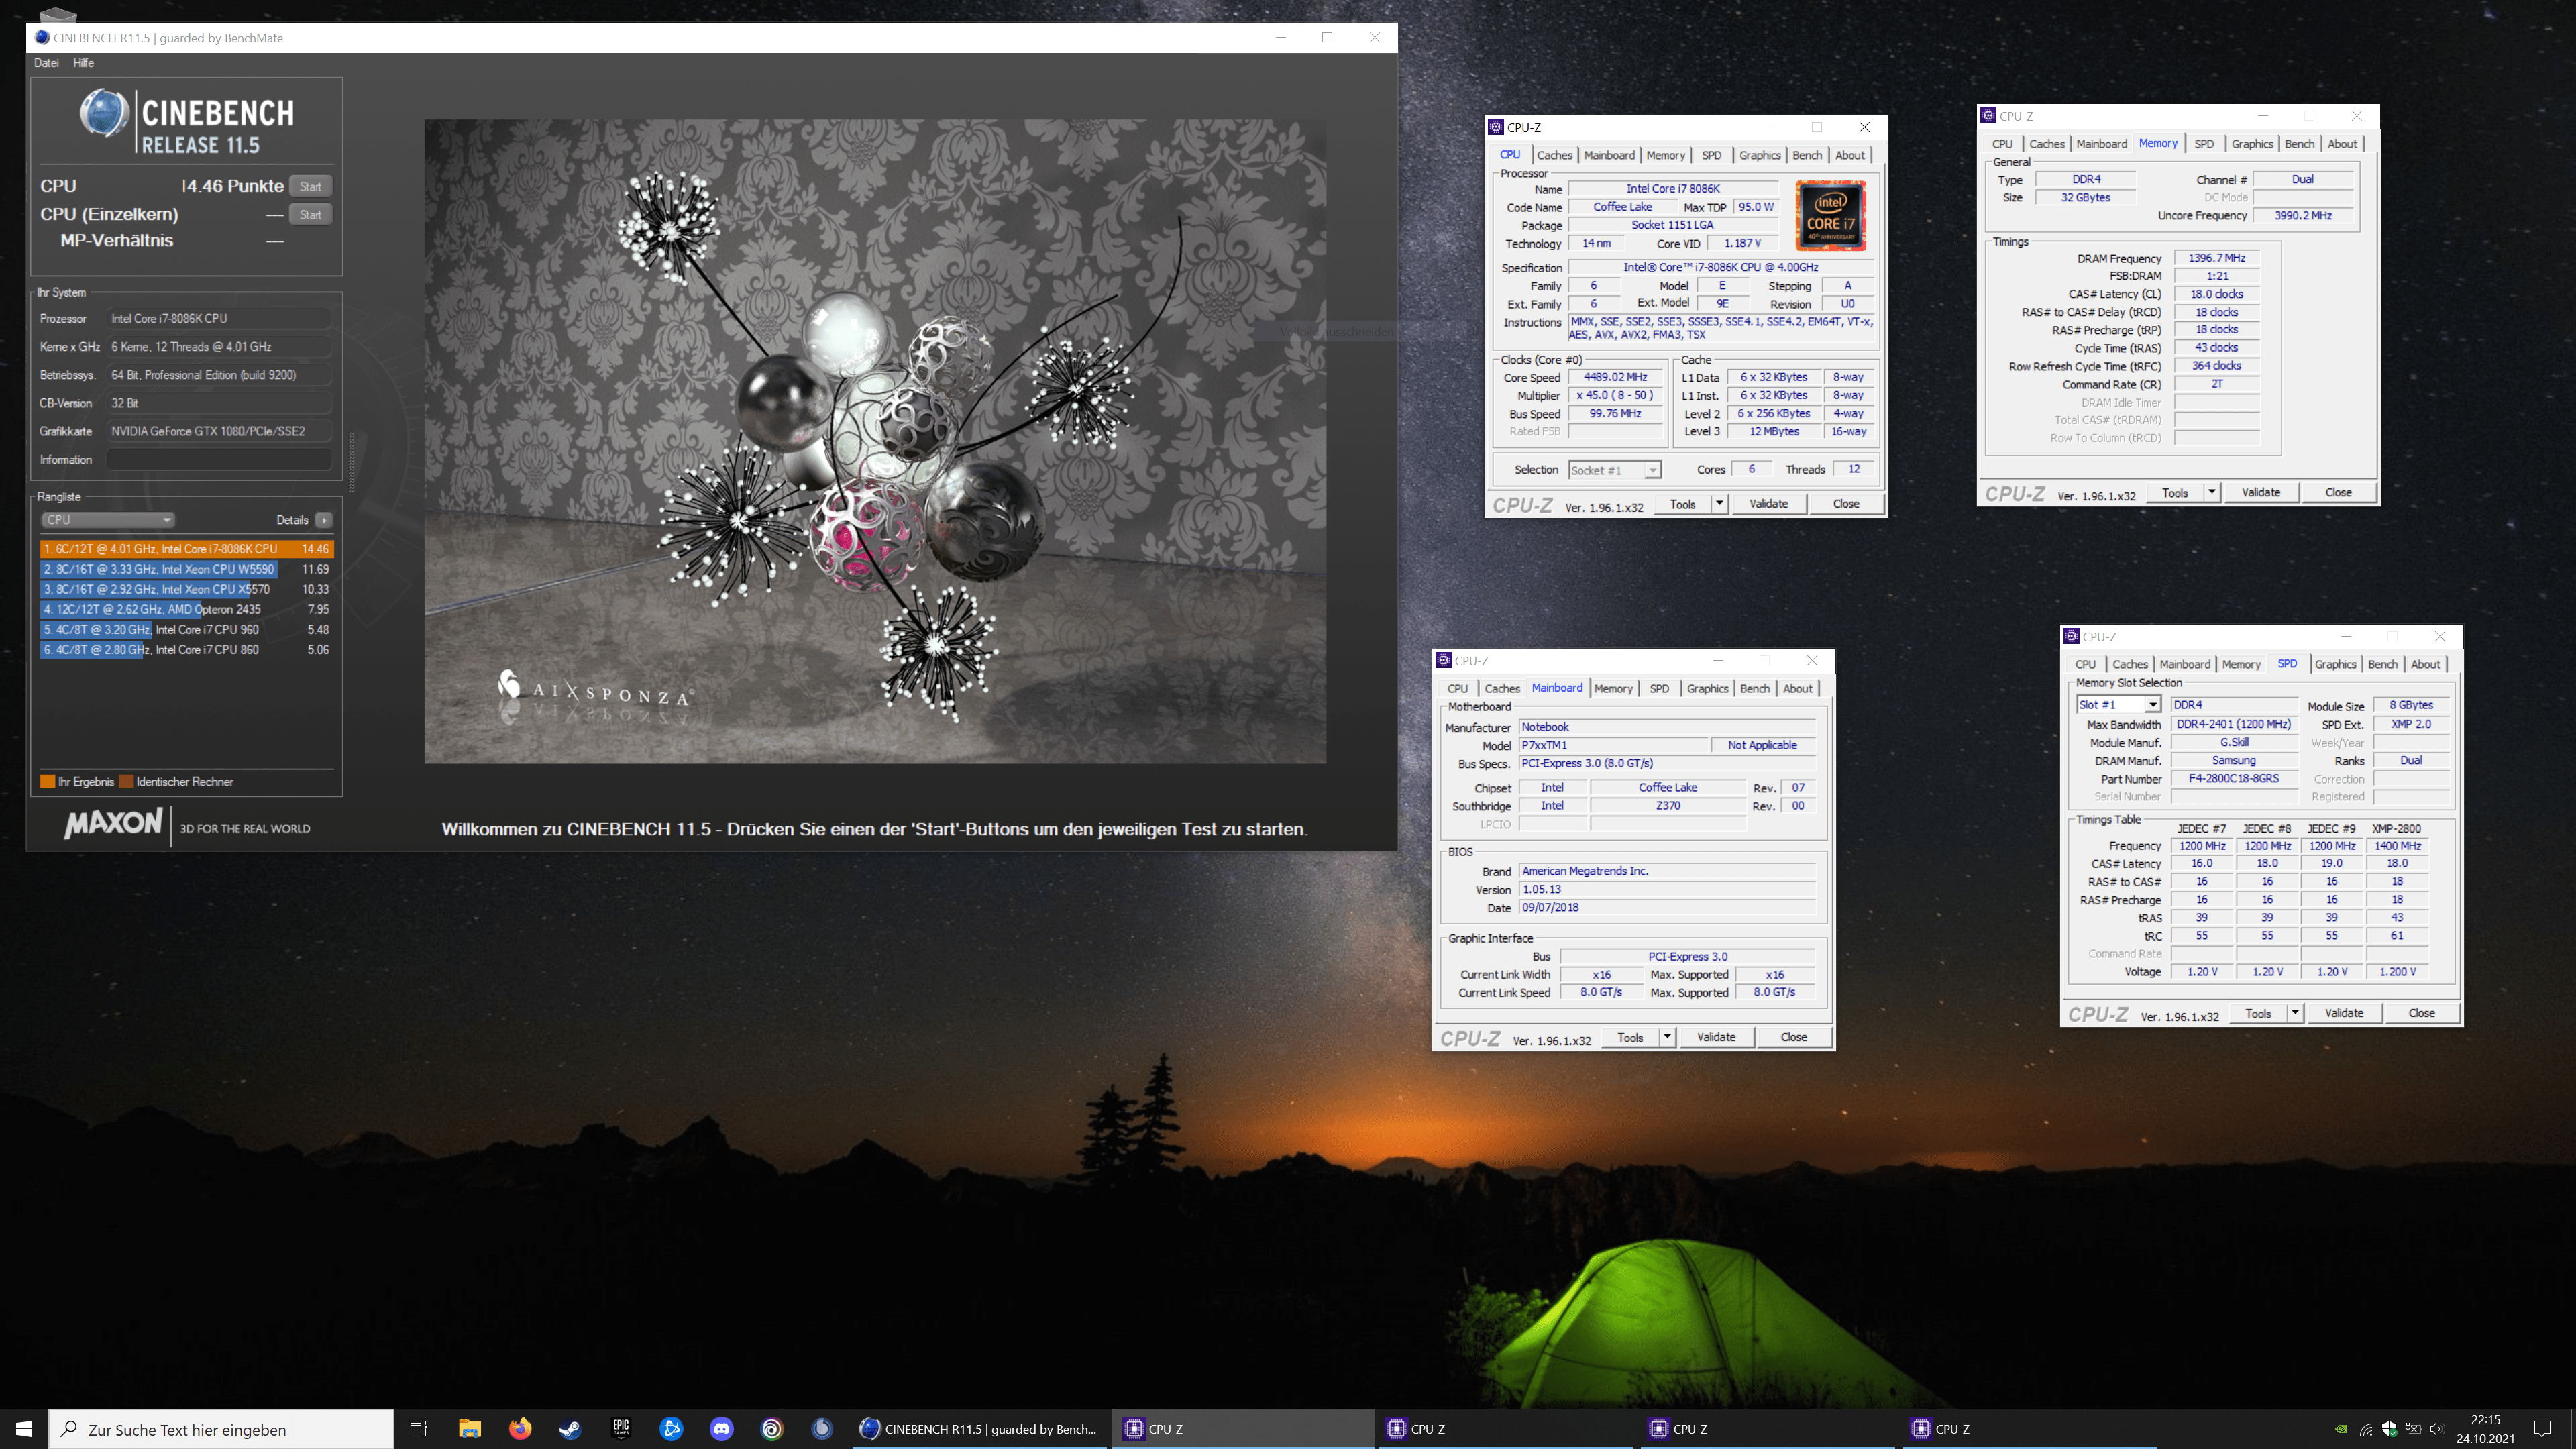The image size is (2576, 1449).
Task: Click the Information field in Cinebench
Action: [x=219, y=460]
